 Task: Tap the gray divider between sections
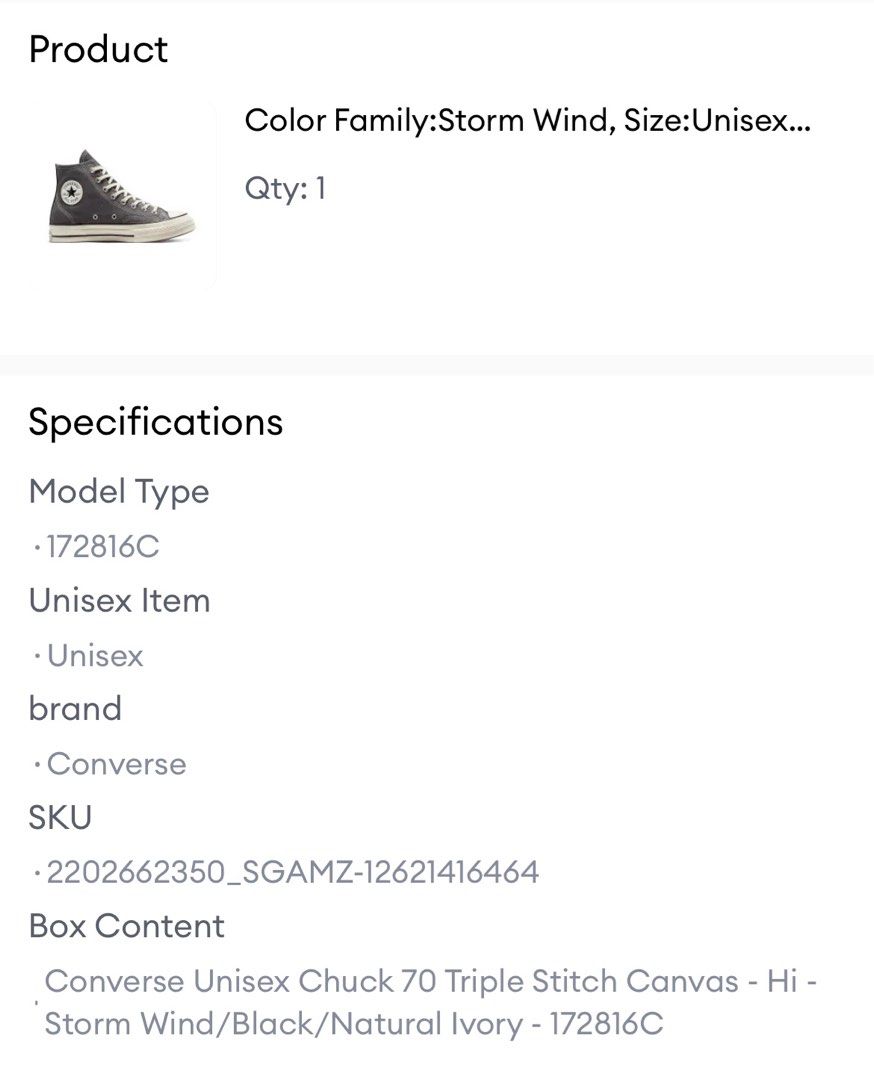pyautogui.click(x=437, y=365)
